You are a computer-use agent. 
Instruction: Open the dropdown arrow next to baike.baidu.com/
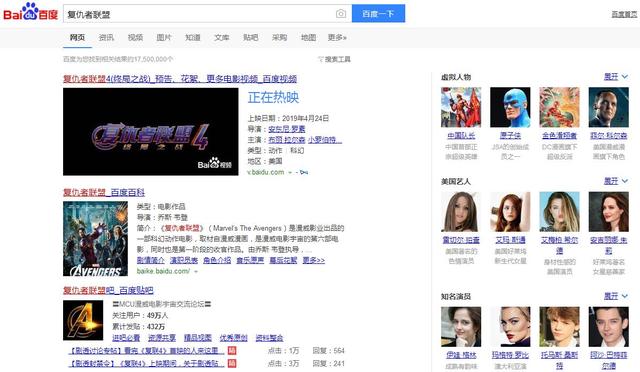coord(196,271)
